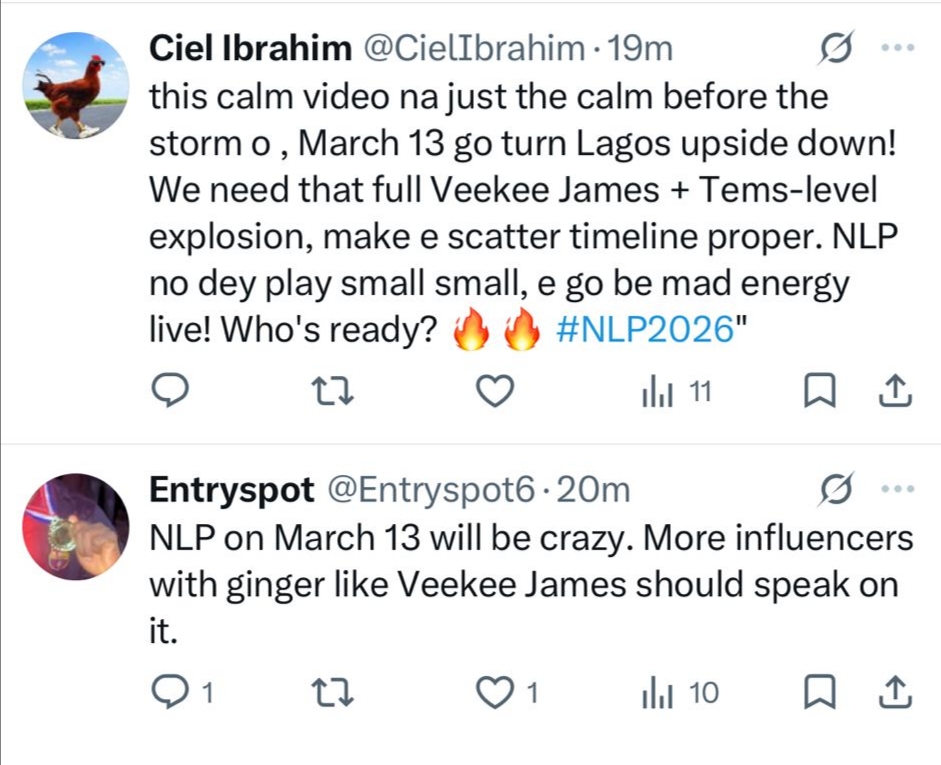Reply to Entryspot's tweet
Screen dimensions: 941x765
click(172, 692)
